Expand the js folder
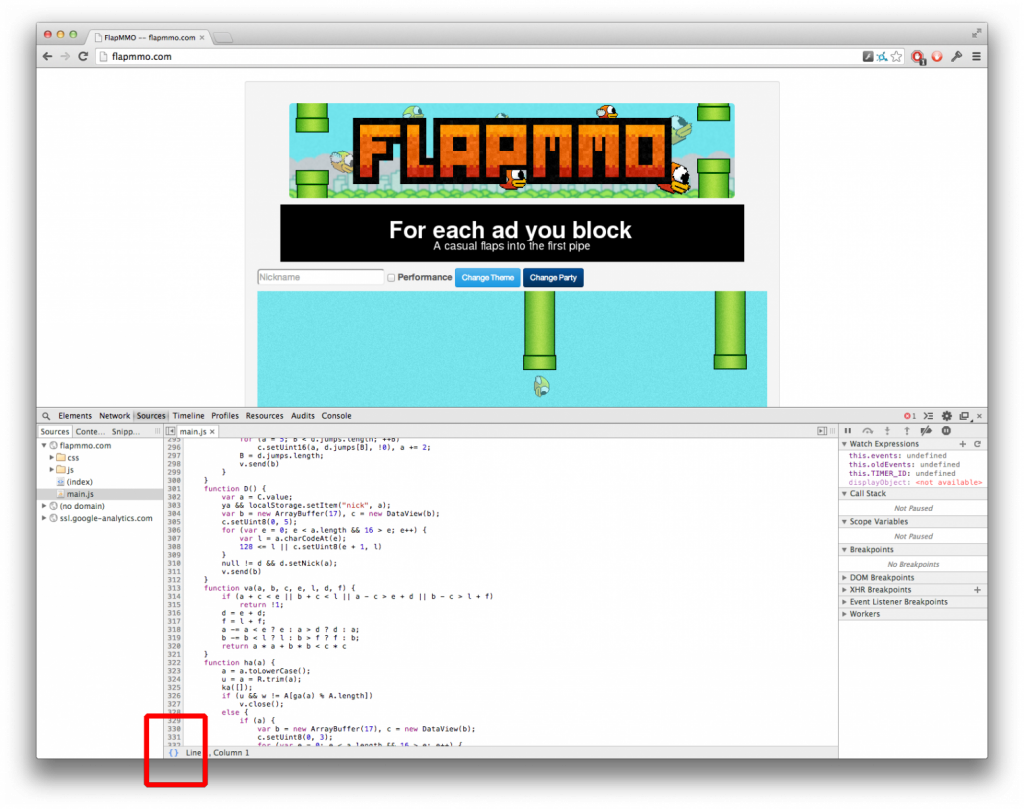Image resolution: width=1024 pixels, height=809 pixels. [x=52, y=469]
